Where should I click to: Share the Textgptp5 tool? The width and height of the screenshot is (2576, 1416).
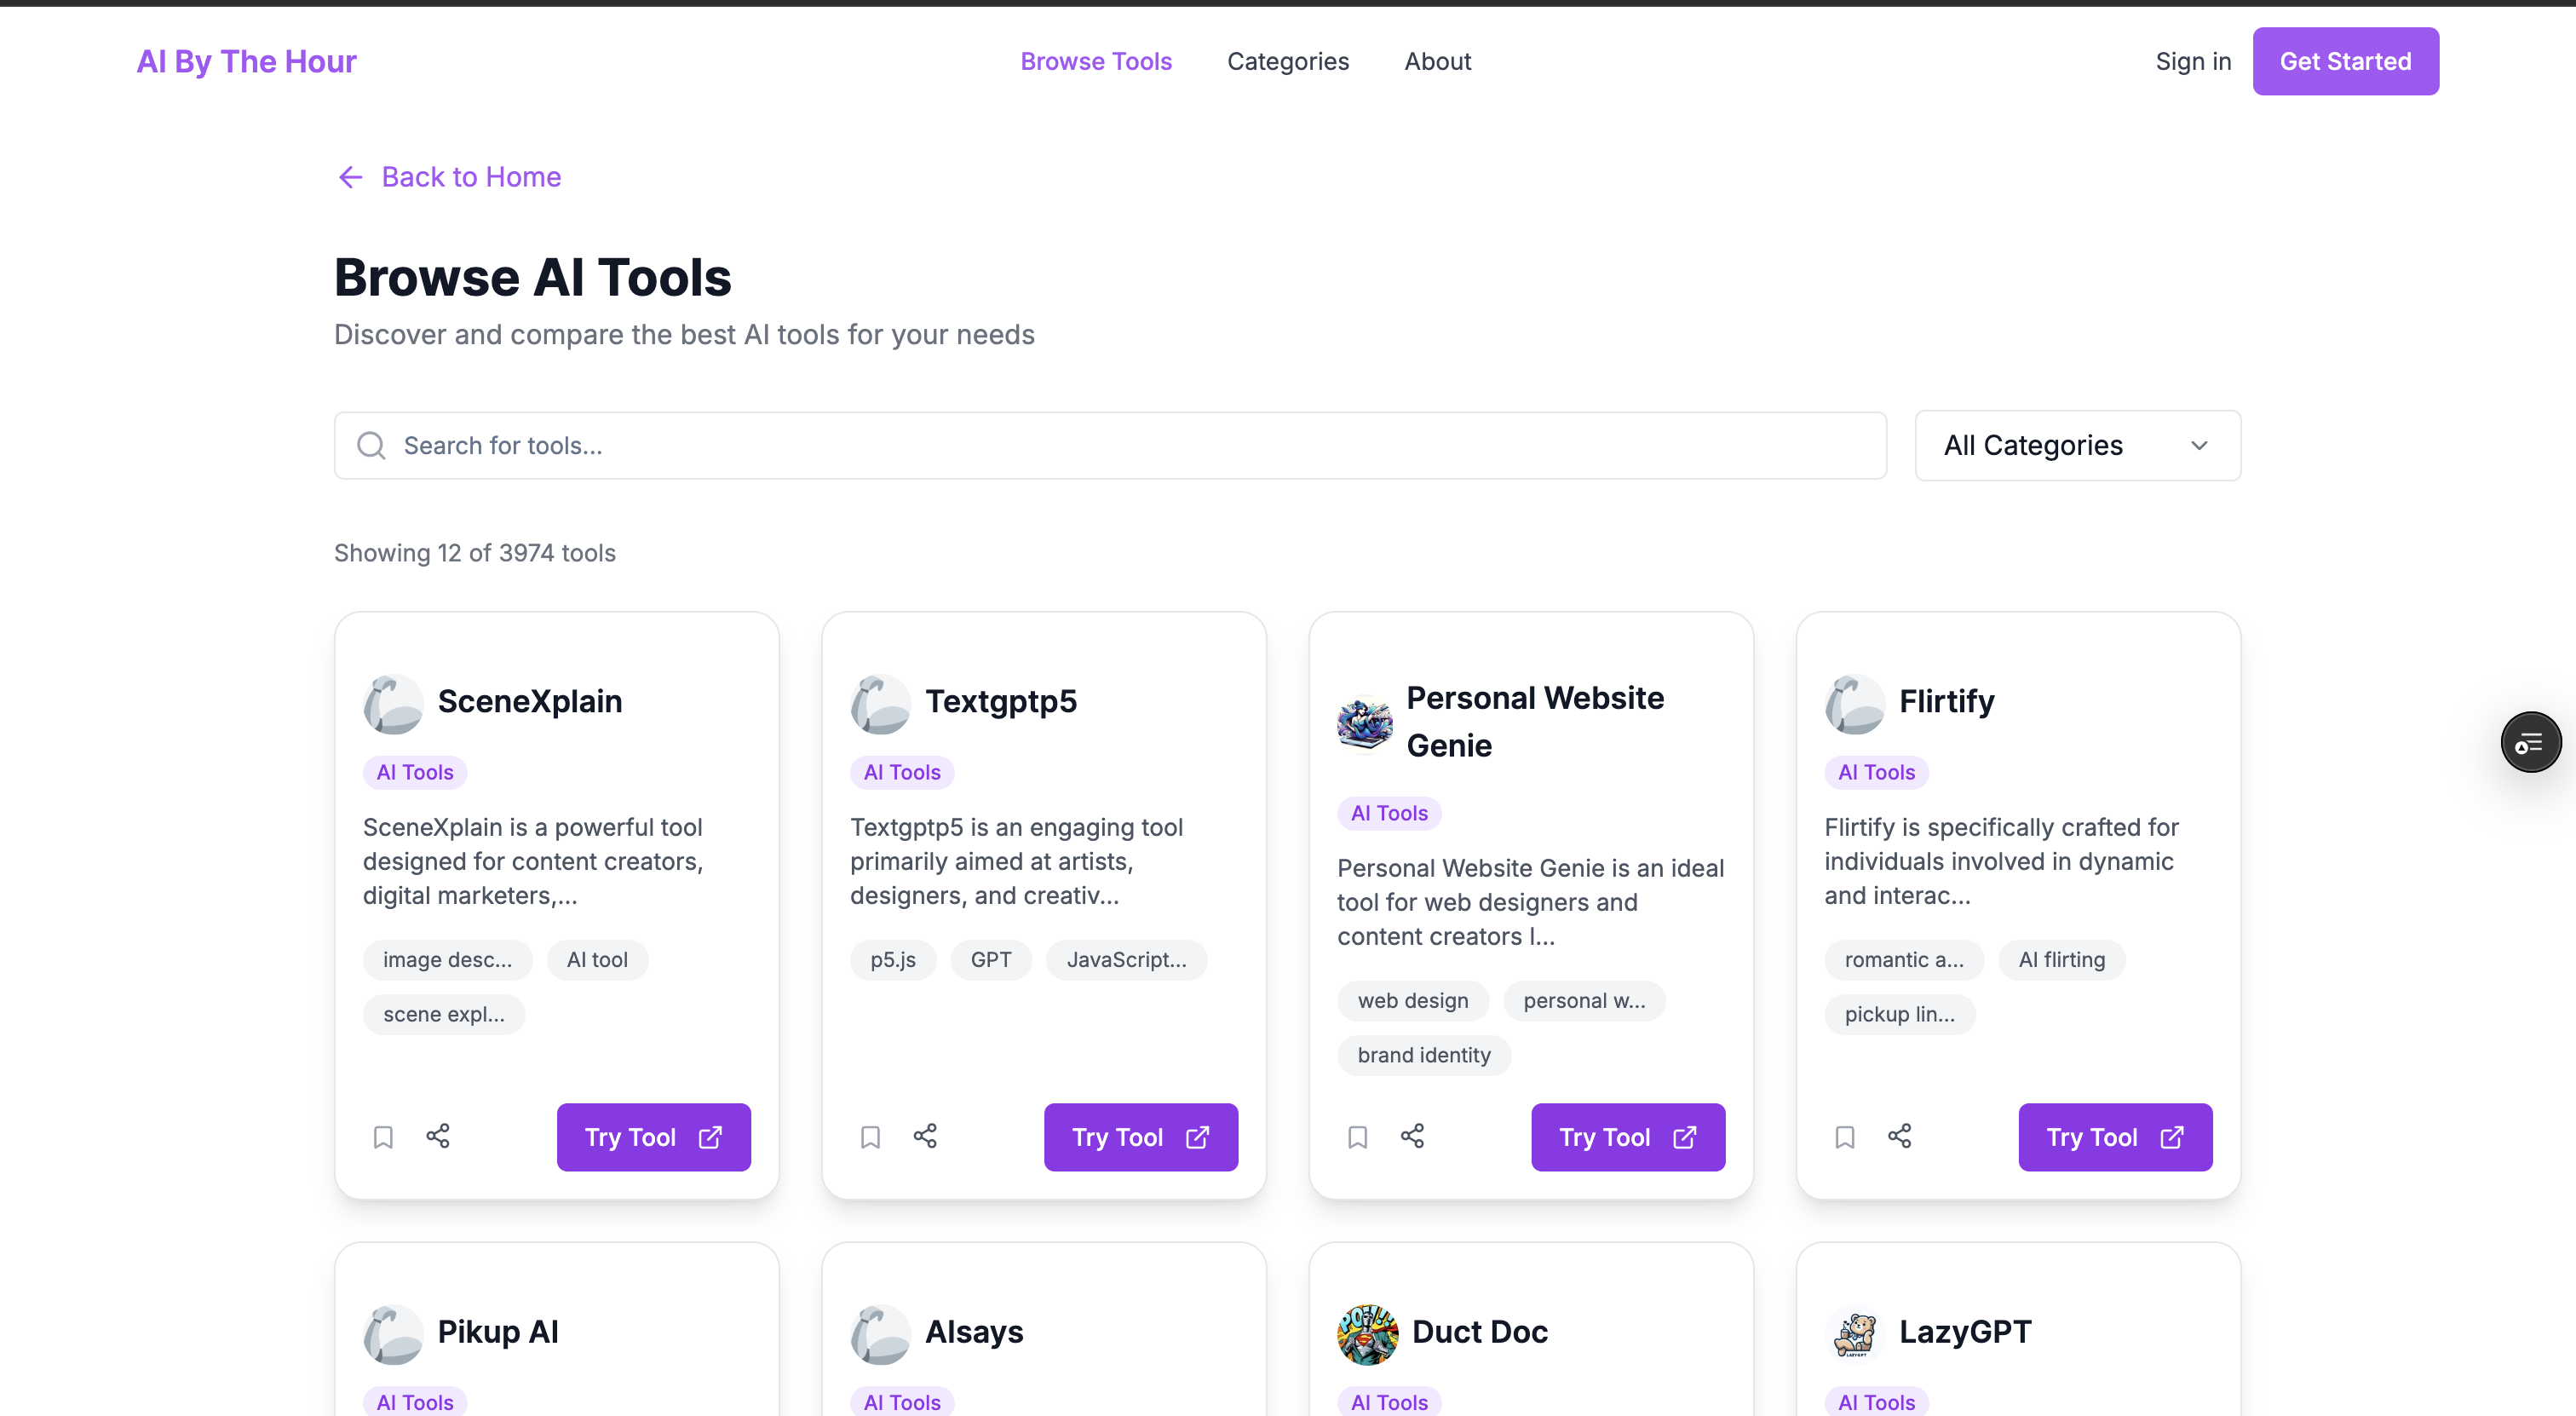click(x=925, y=1136)
